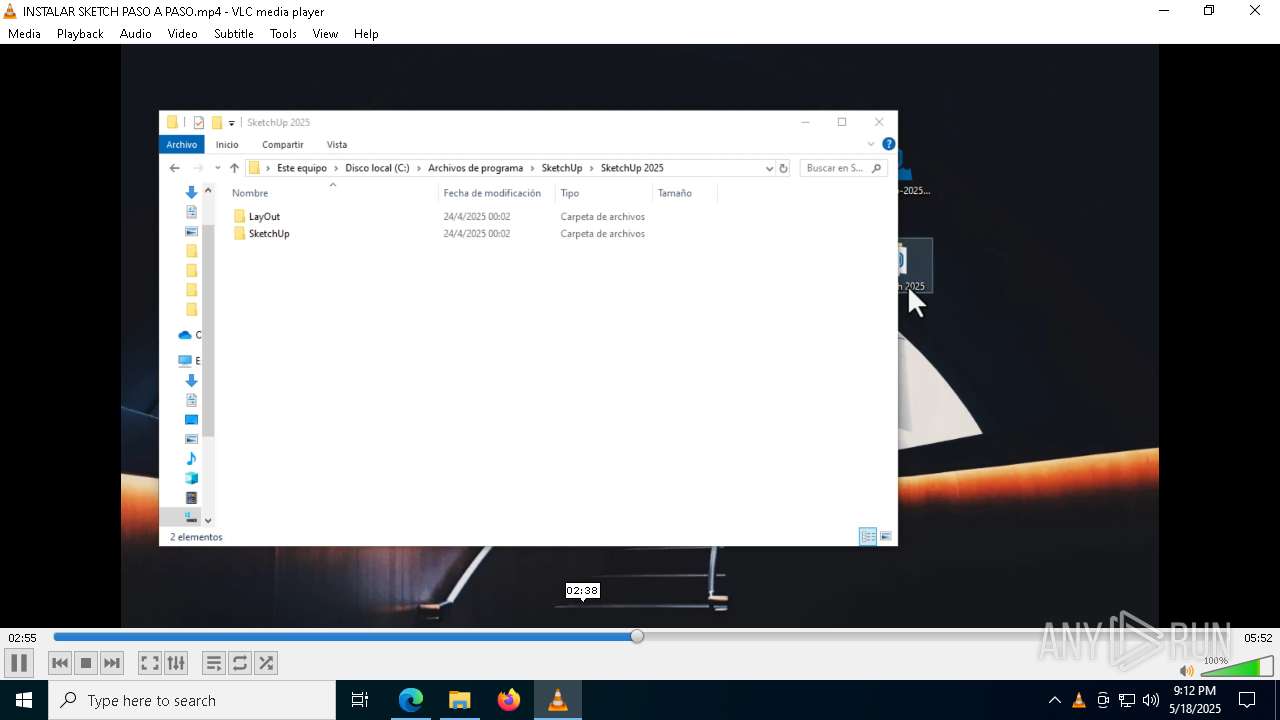Open the View menu

pos(325,33)
